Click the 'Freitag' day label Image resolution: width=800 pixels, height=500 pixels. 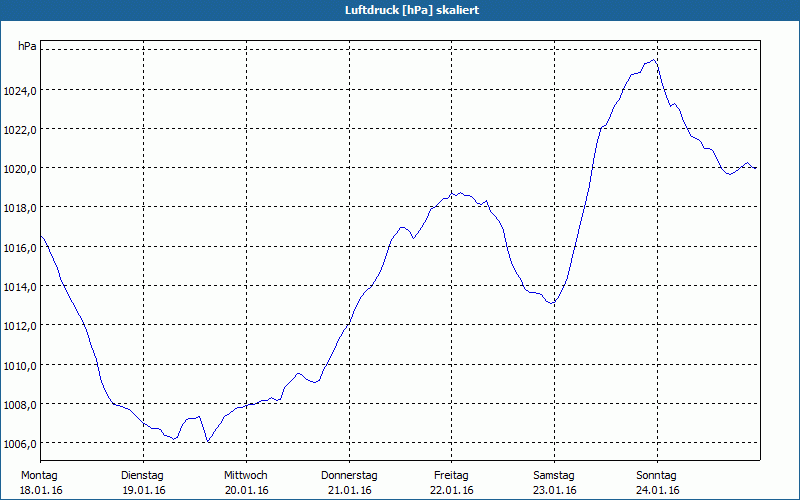click(x=451, y=476)
